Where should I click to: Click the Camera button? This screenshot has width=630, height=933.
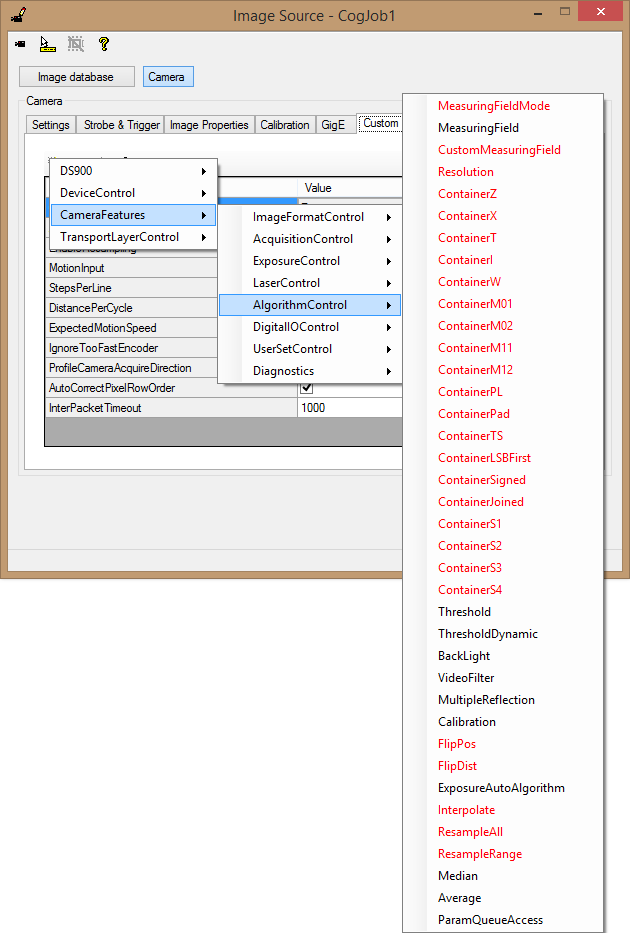click(166, 77)
